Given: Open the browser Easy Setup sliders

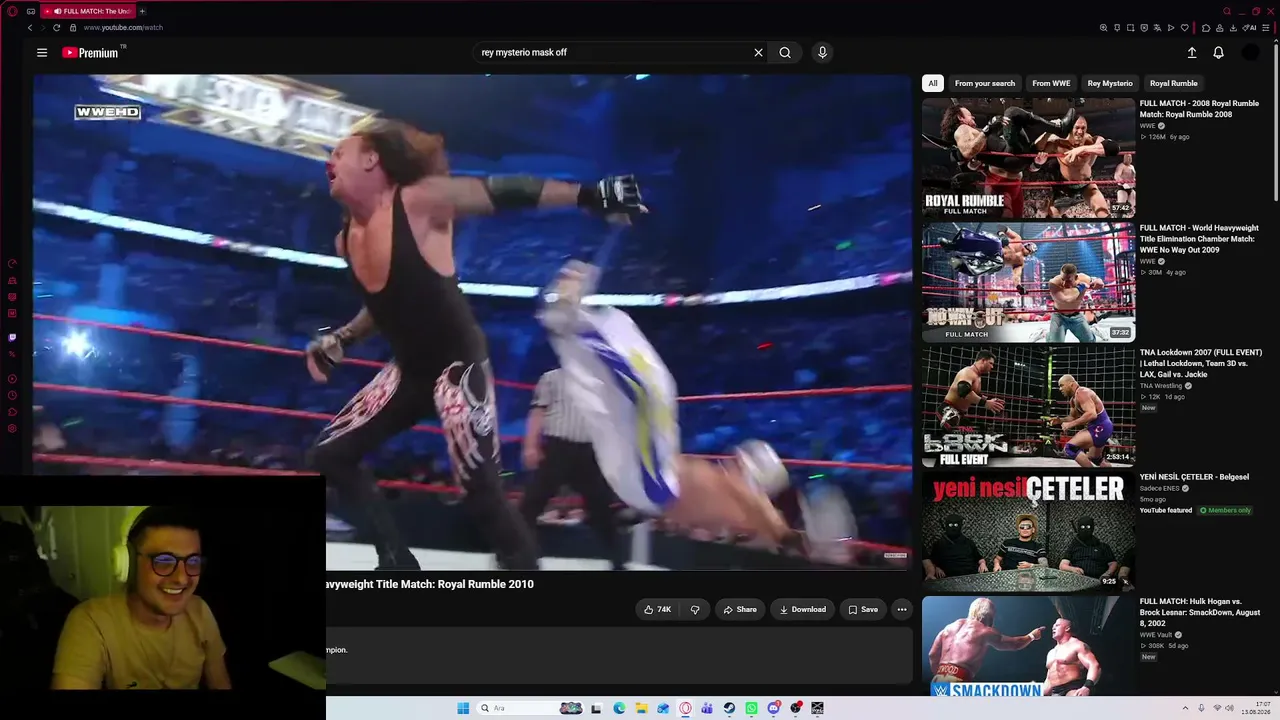Looking at the screenshot, I should click(x=1266, y=28).
